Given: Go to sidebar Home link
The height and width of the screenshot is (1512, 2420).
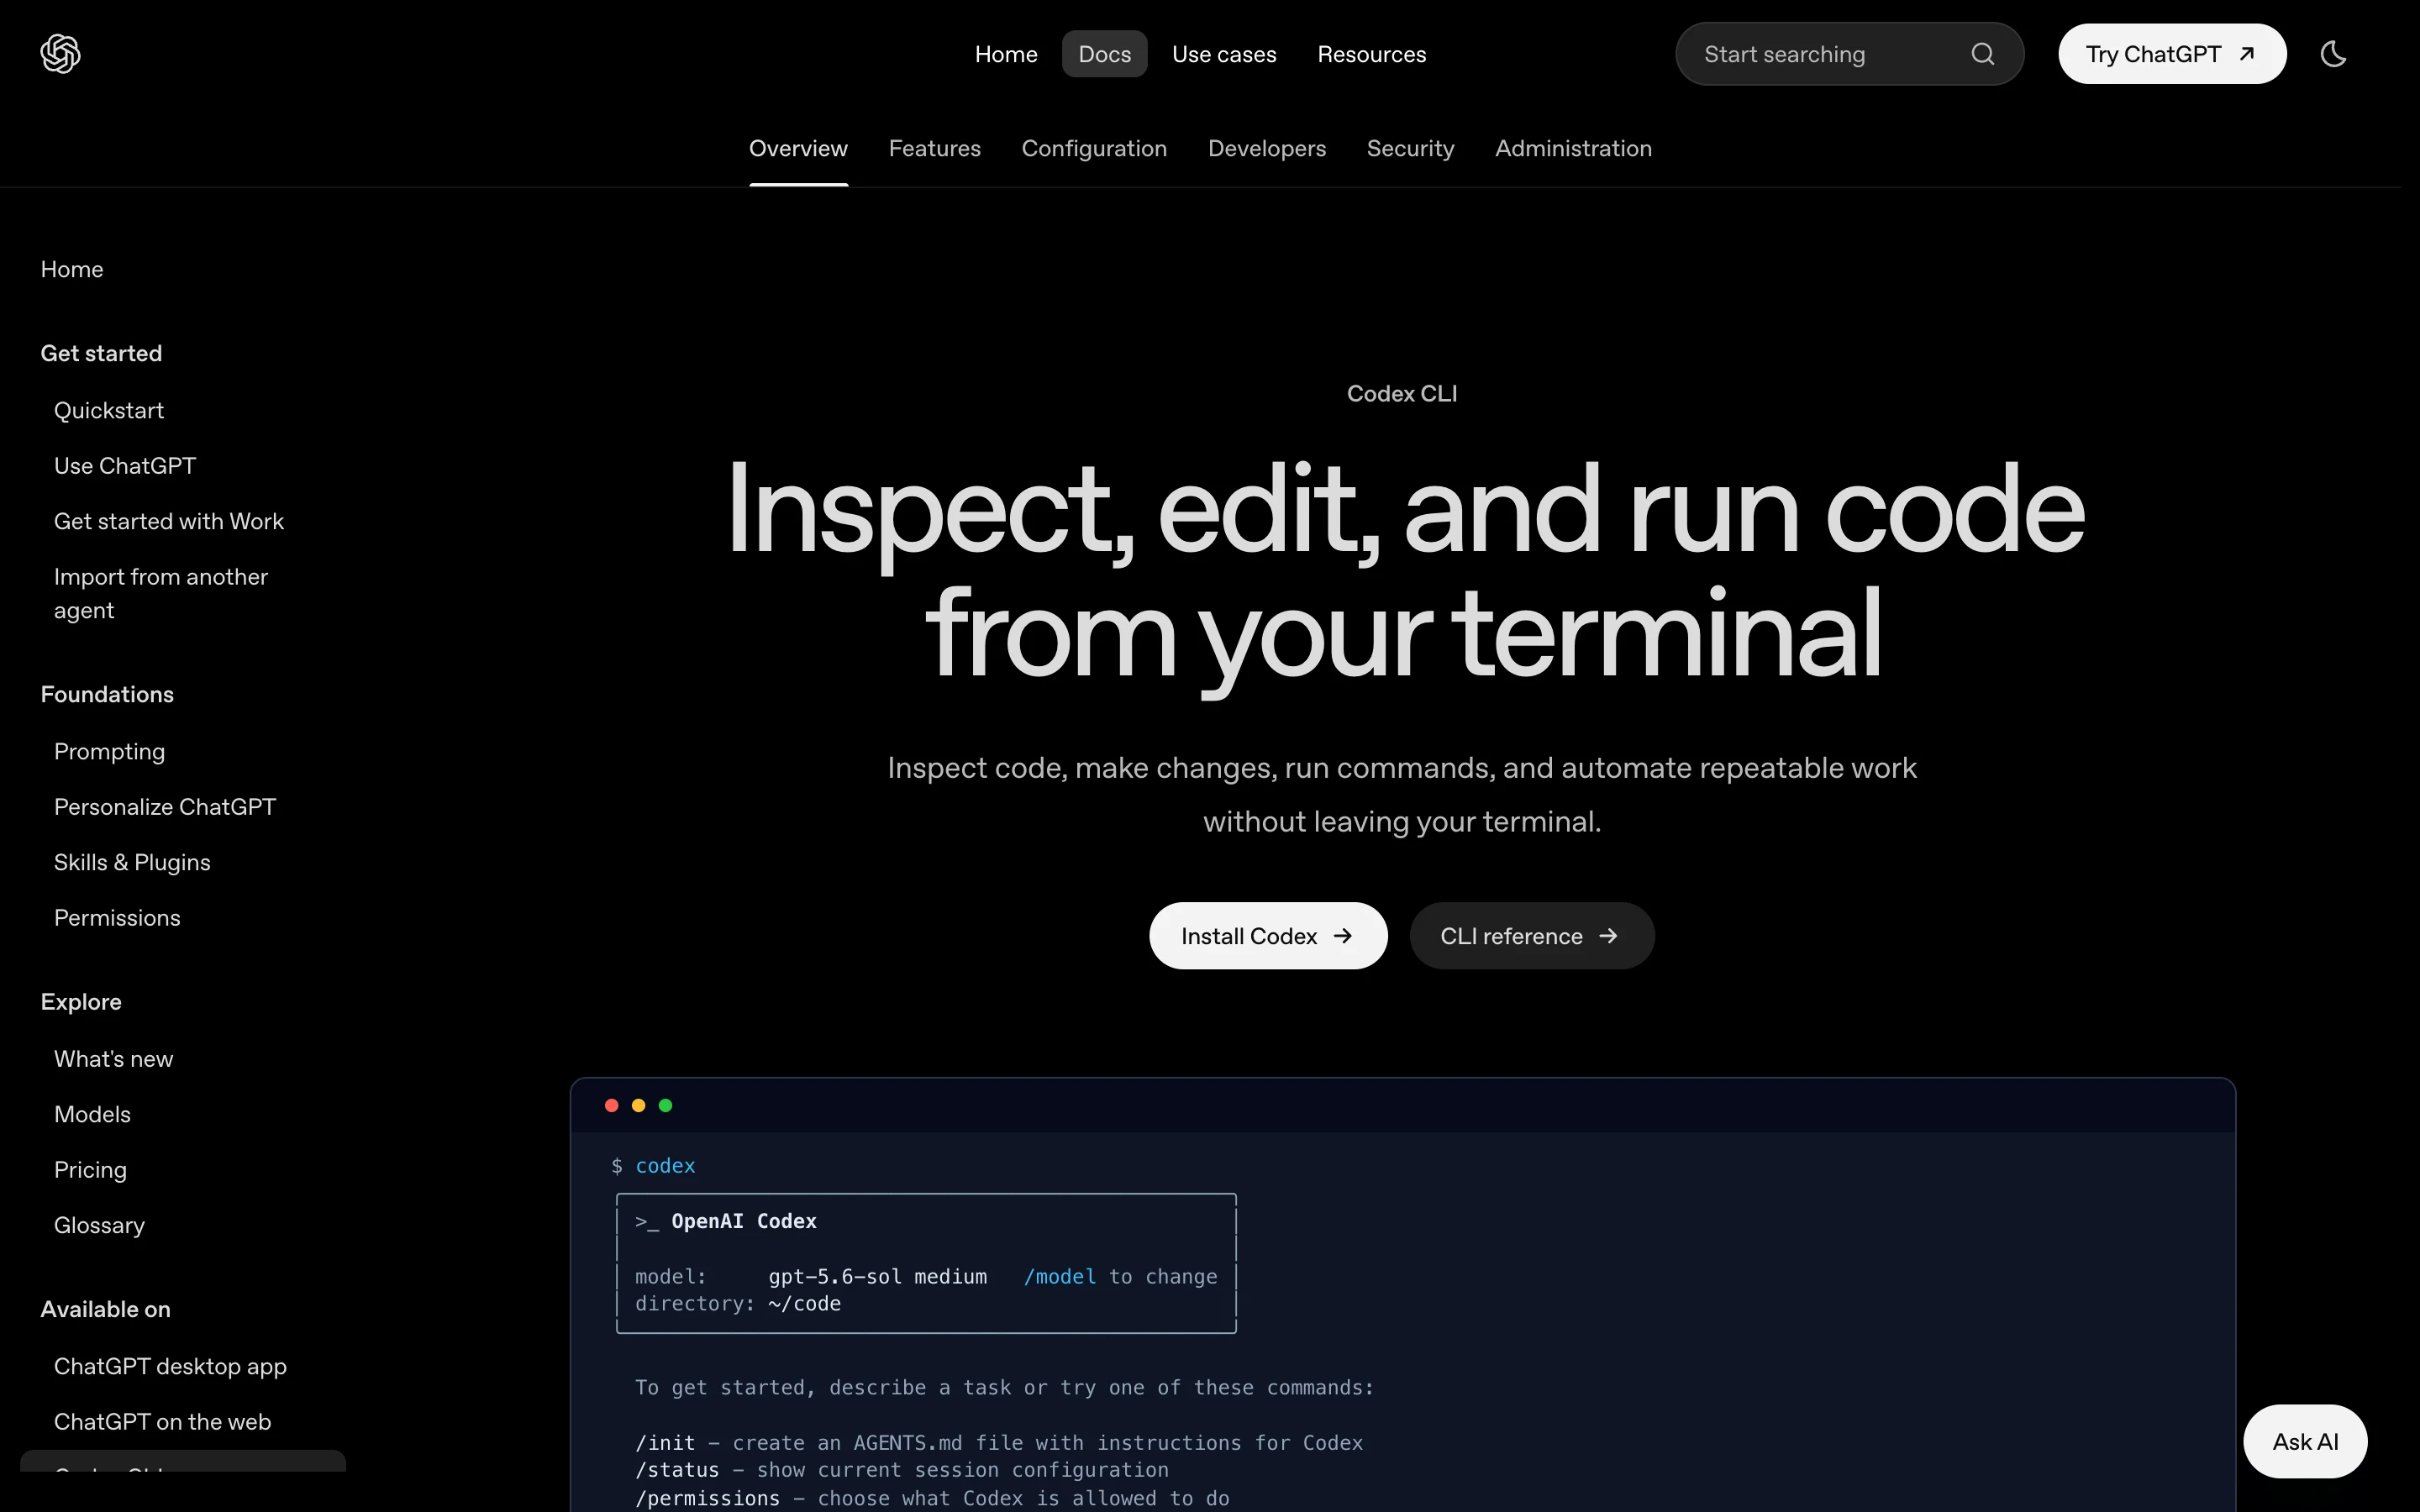Looking at the screenshot, I should pos(72,269).
